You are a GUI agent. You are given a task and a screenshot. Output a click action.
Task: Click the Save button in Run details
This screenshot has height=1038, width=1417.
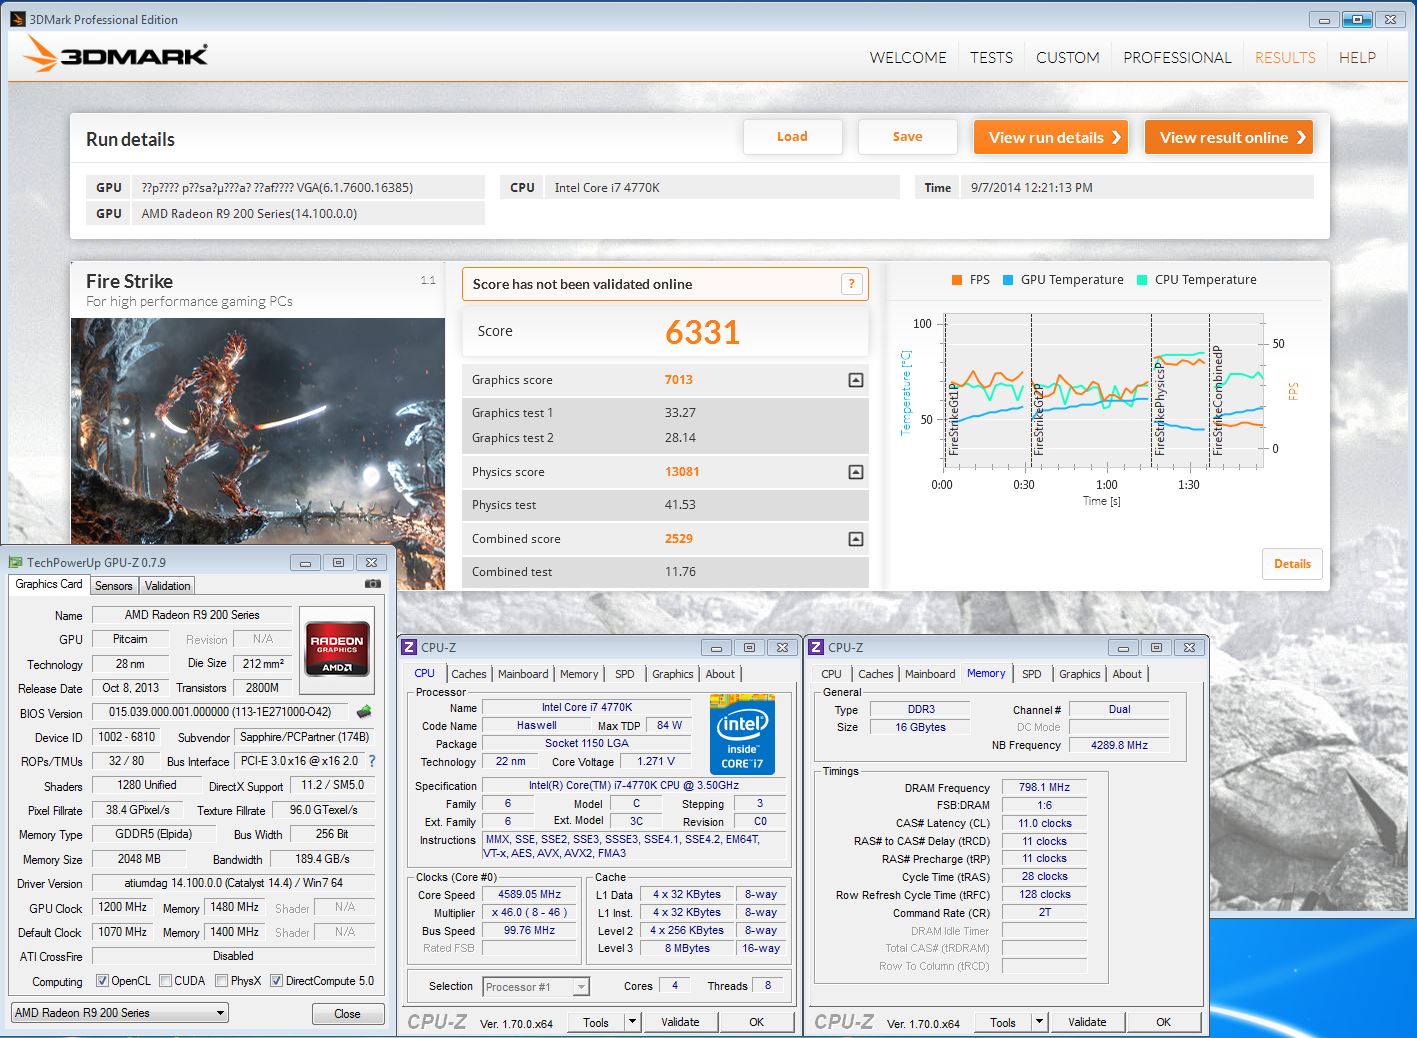point(907,137)
